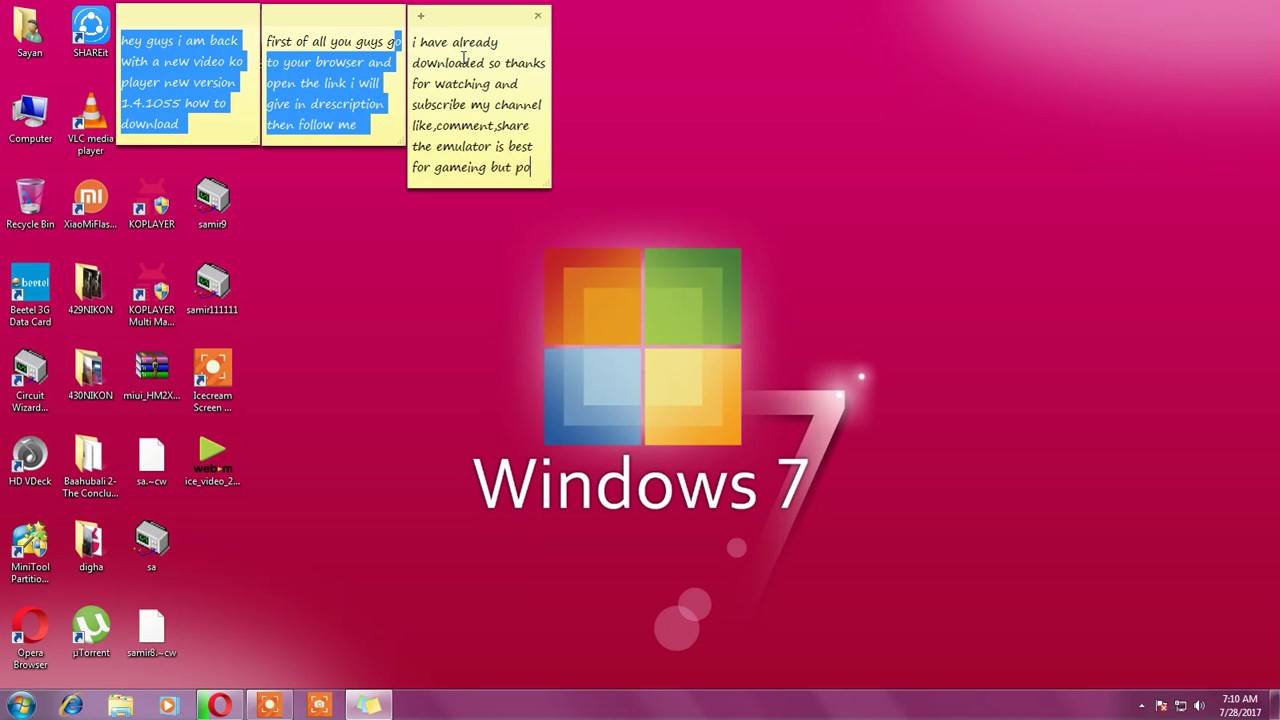Select the 429NIKON folder
Screen dimensions: 1280x720
(x=91, y=290)
